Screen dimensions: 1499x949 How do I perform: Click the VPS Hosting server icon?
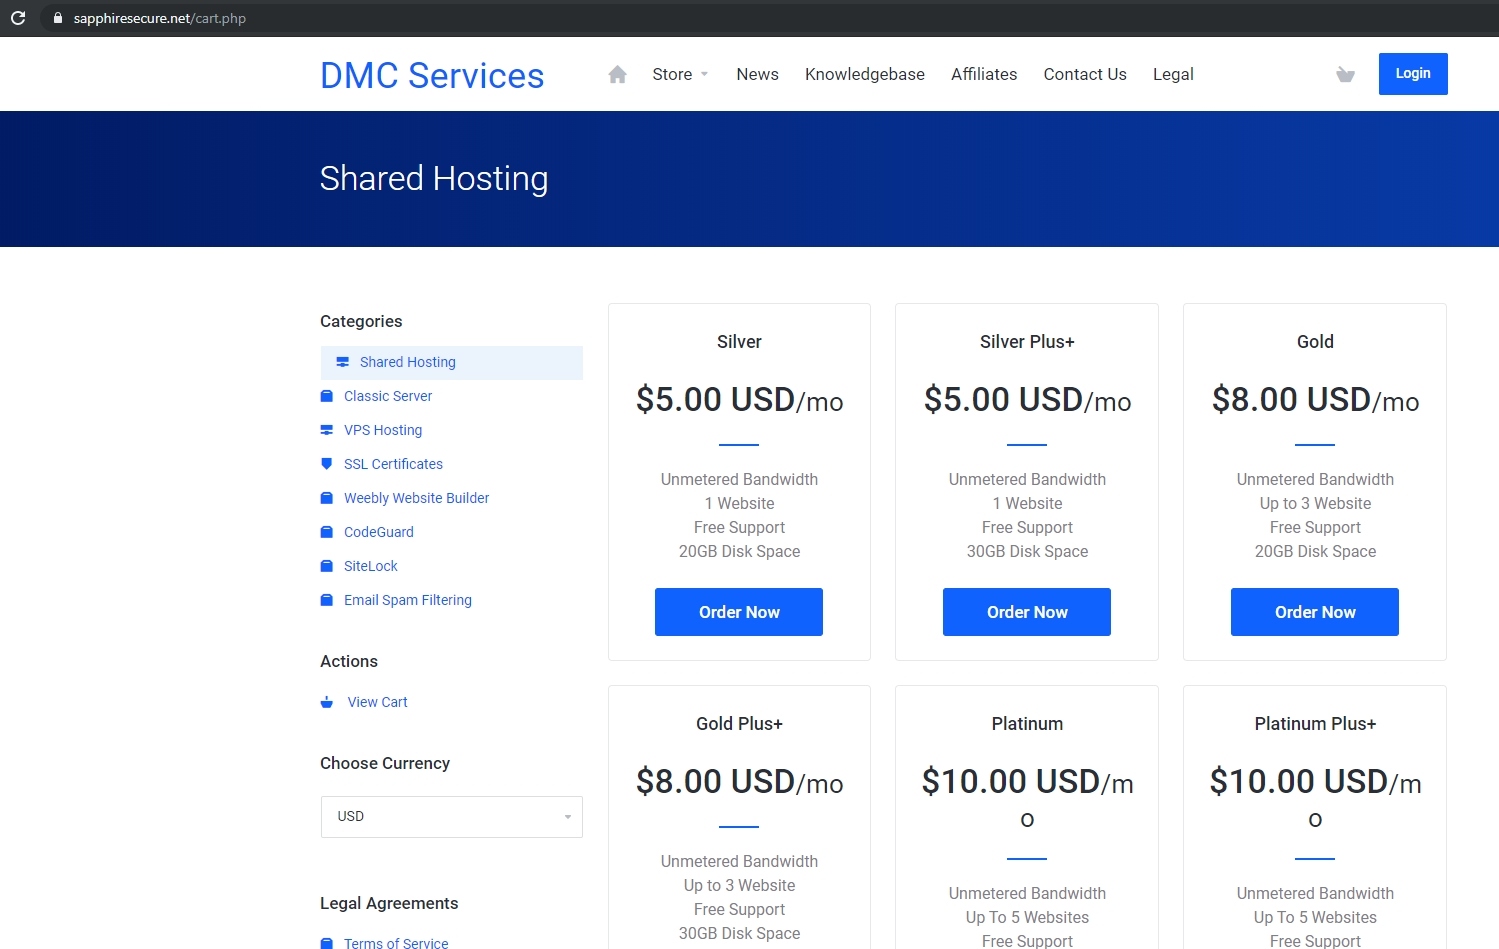[326, 430]
